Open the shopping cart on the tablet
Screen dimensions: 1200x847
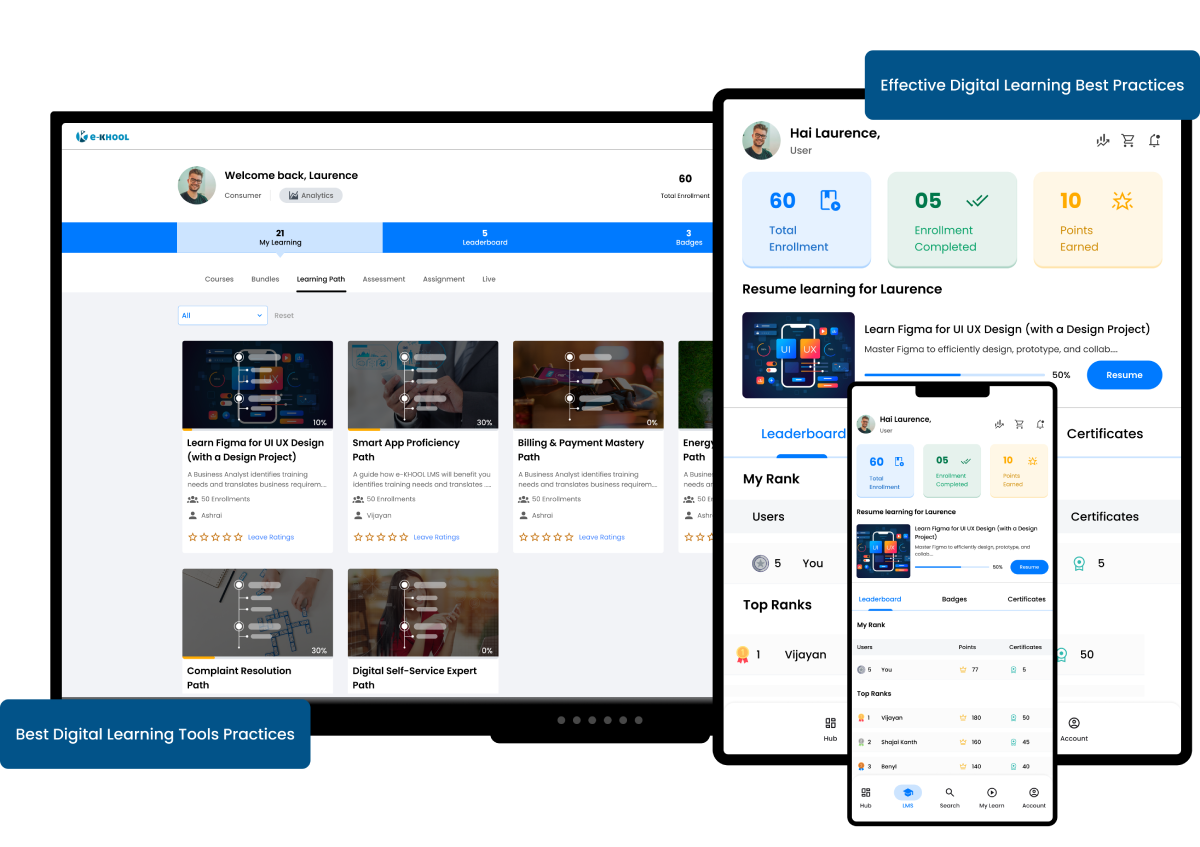1128,141
